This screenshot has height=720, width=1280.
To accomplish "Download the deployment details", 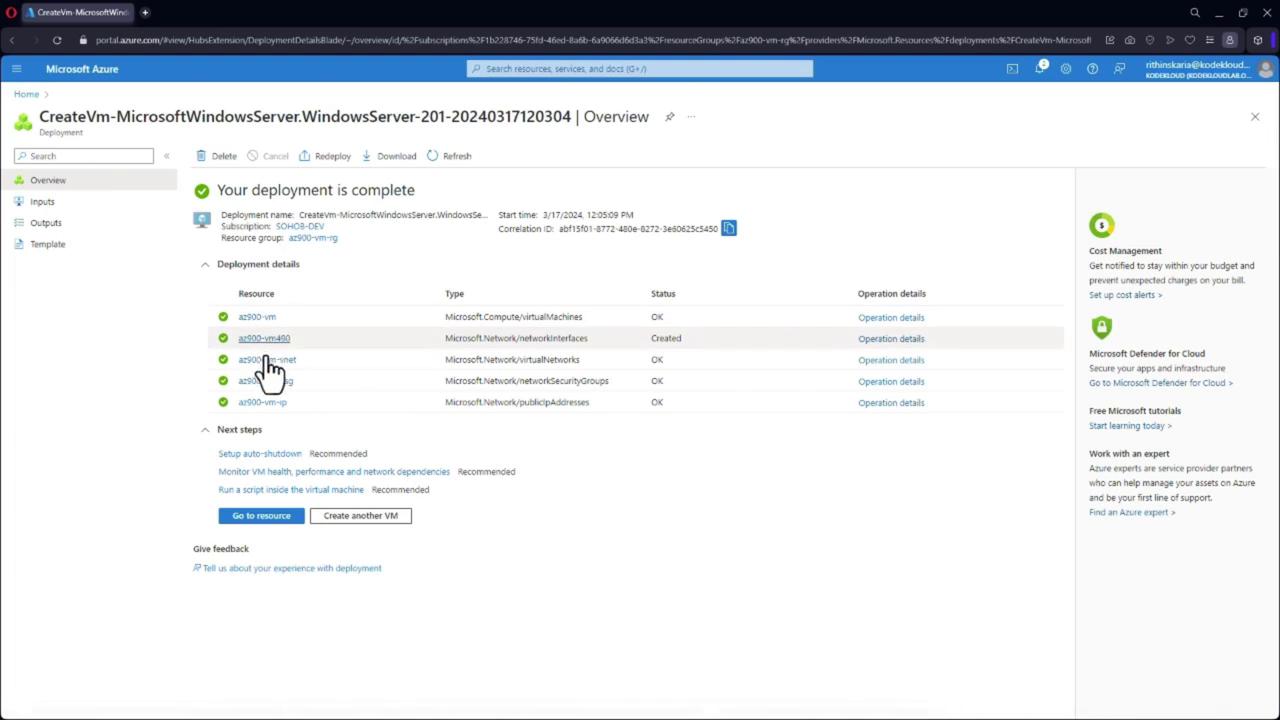I will (389, 156).
